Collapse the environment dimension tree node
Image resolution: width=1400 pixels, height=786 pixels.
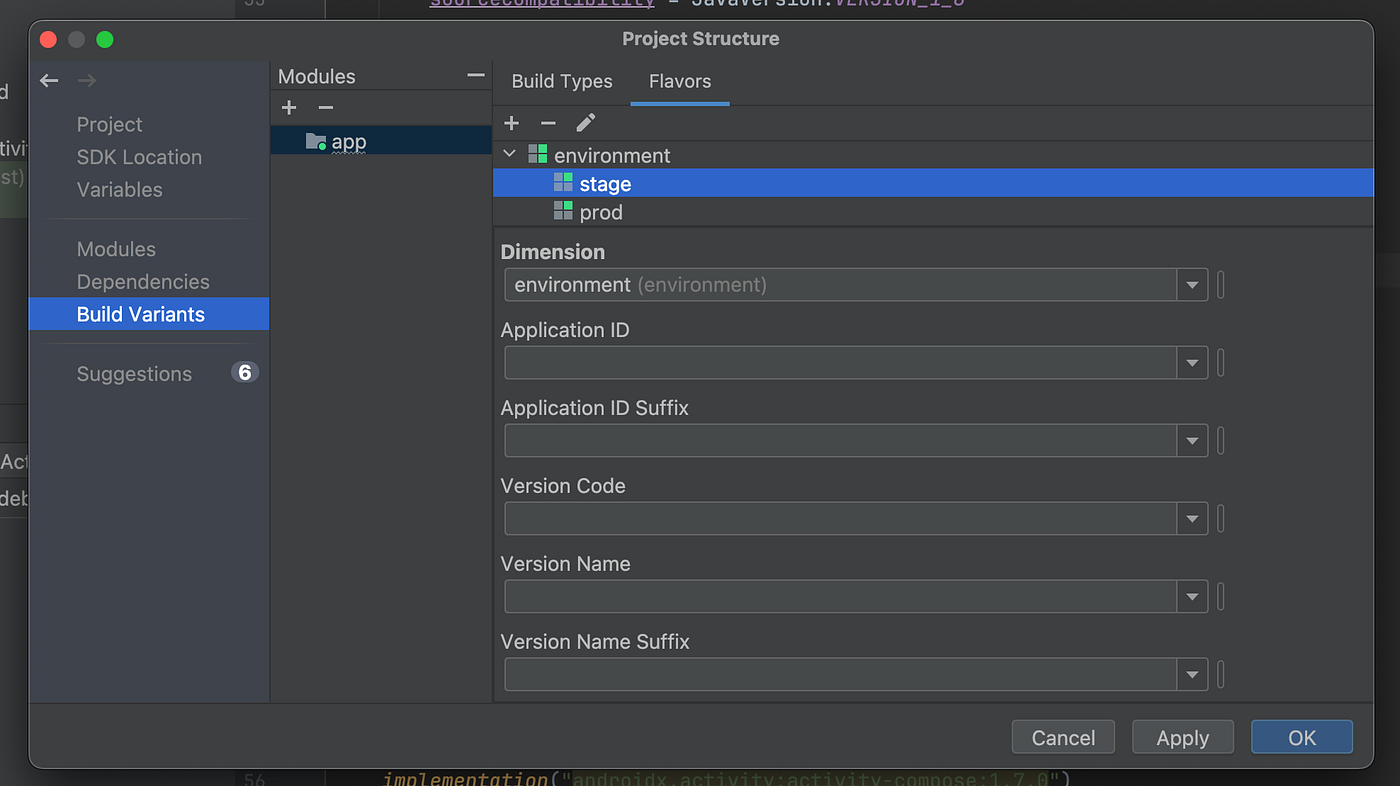point(510,155)
